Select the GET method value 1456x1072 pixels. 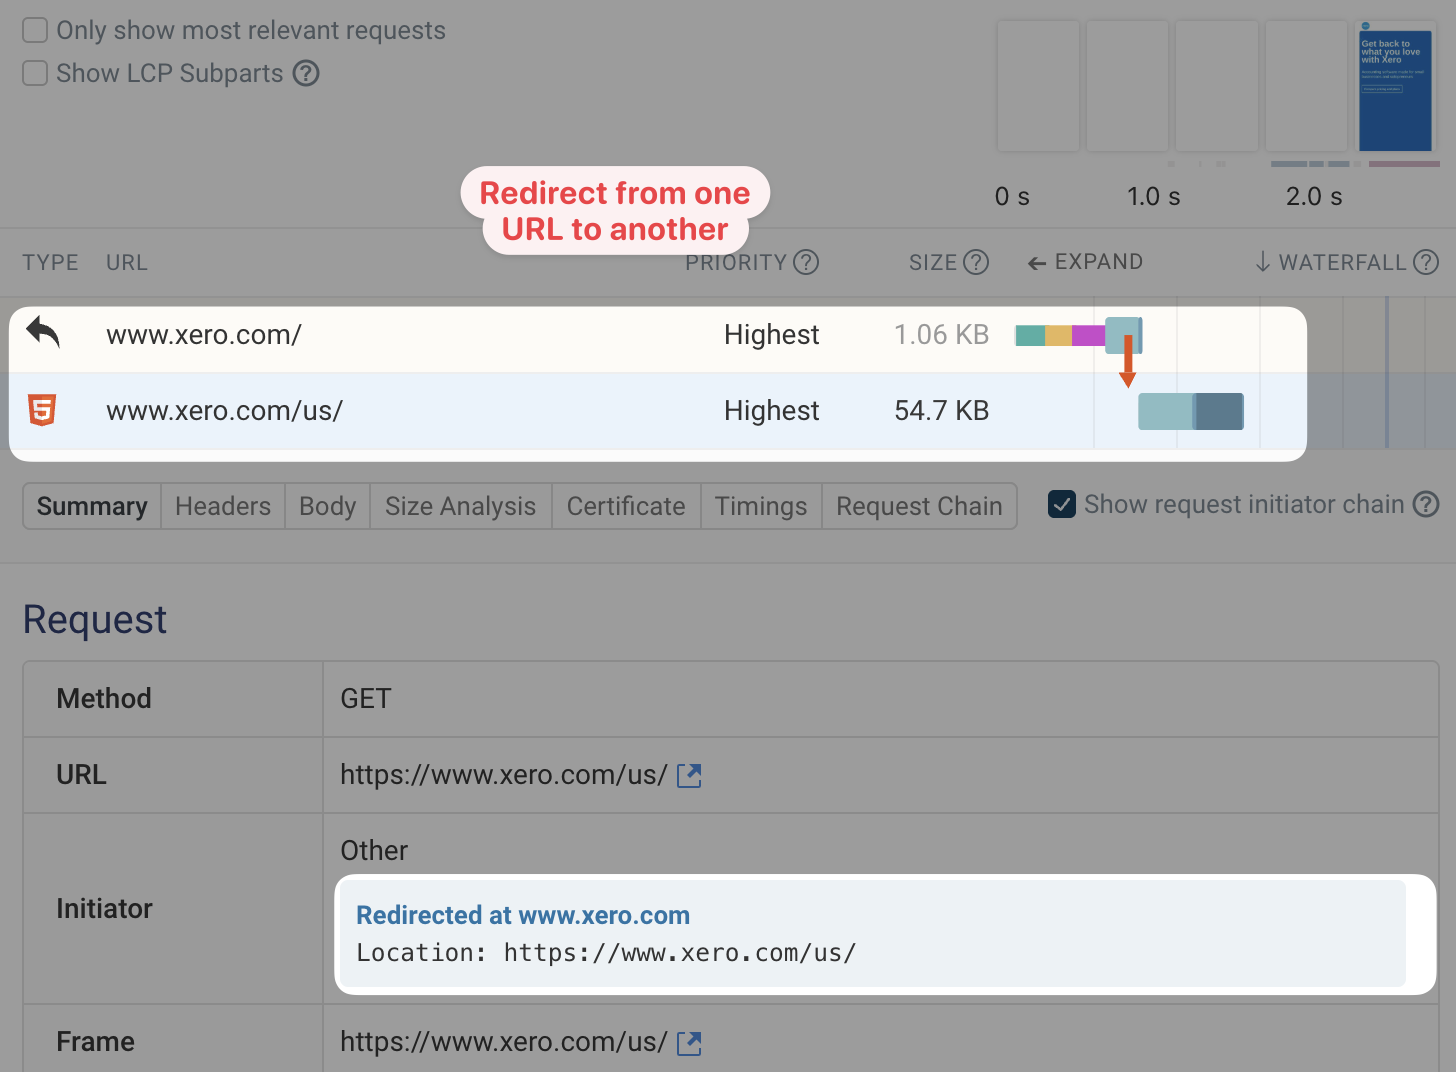366,698
